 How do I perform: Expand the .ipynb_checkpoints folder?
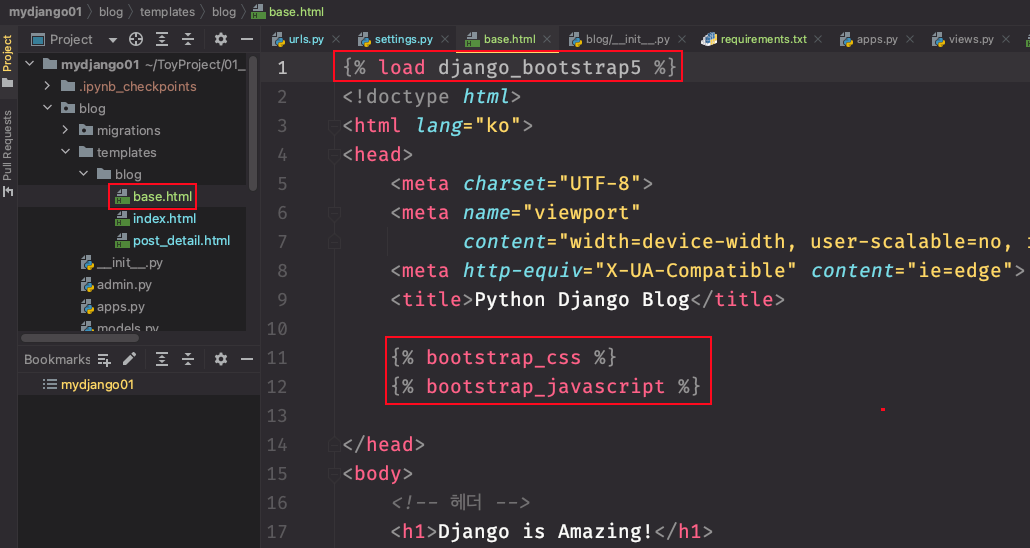(47, 86)
